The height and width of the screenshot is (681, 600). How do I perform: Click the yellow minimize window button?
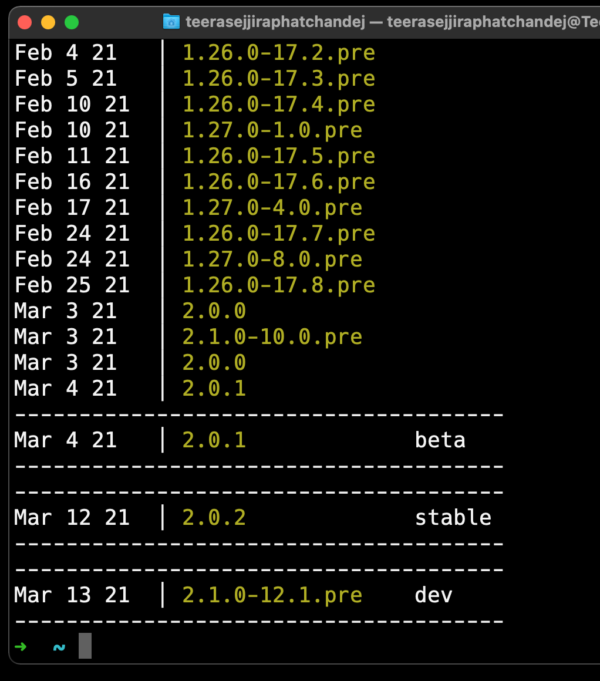coord(48,22)
